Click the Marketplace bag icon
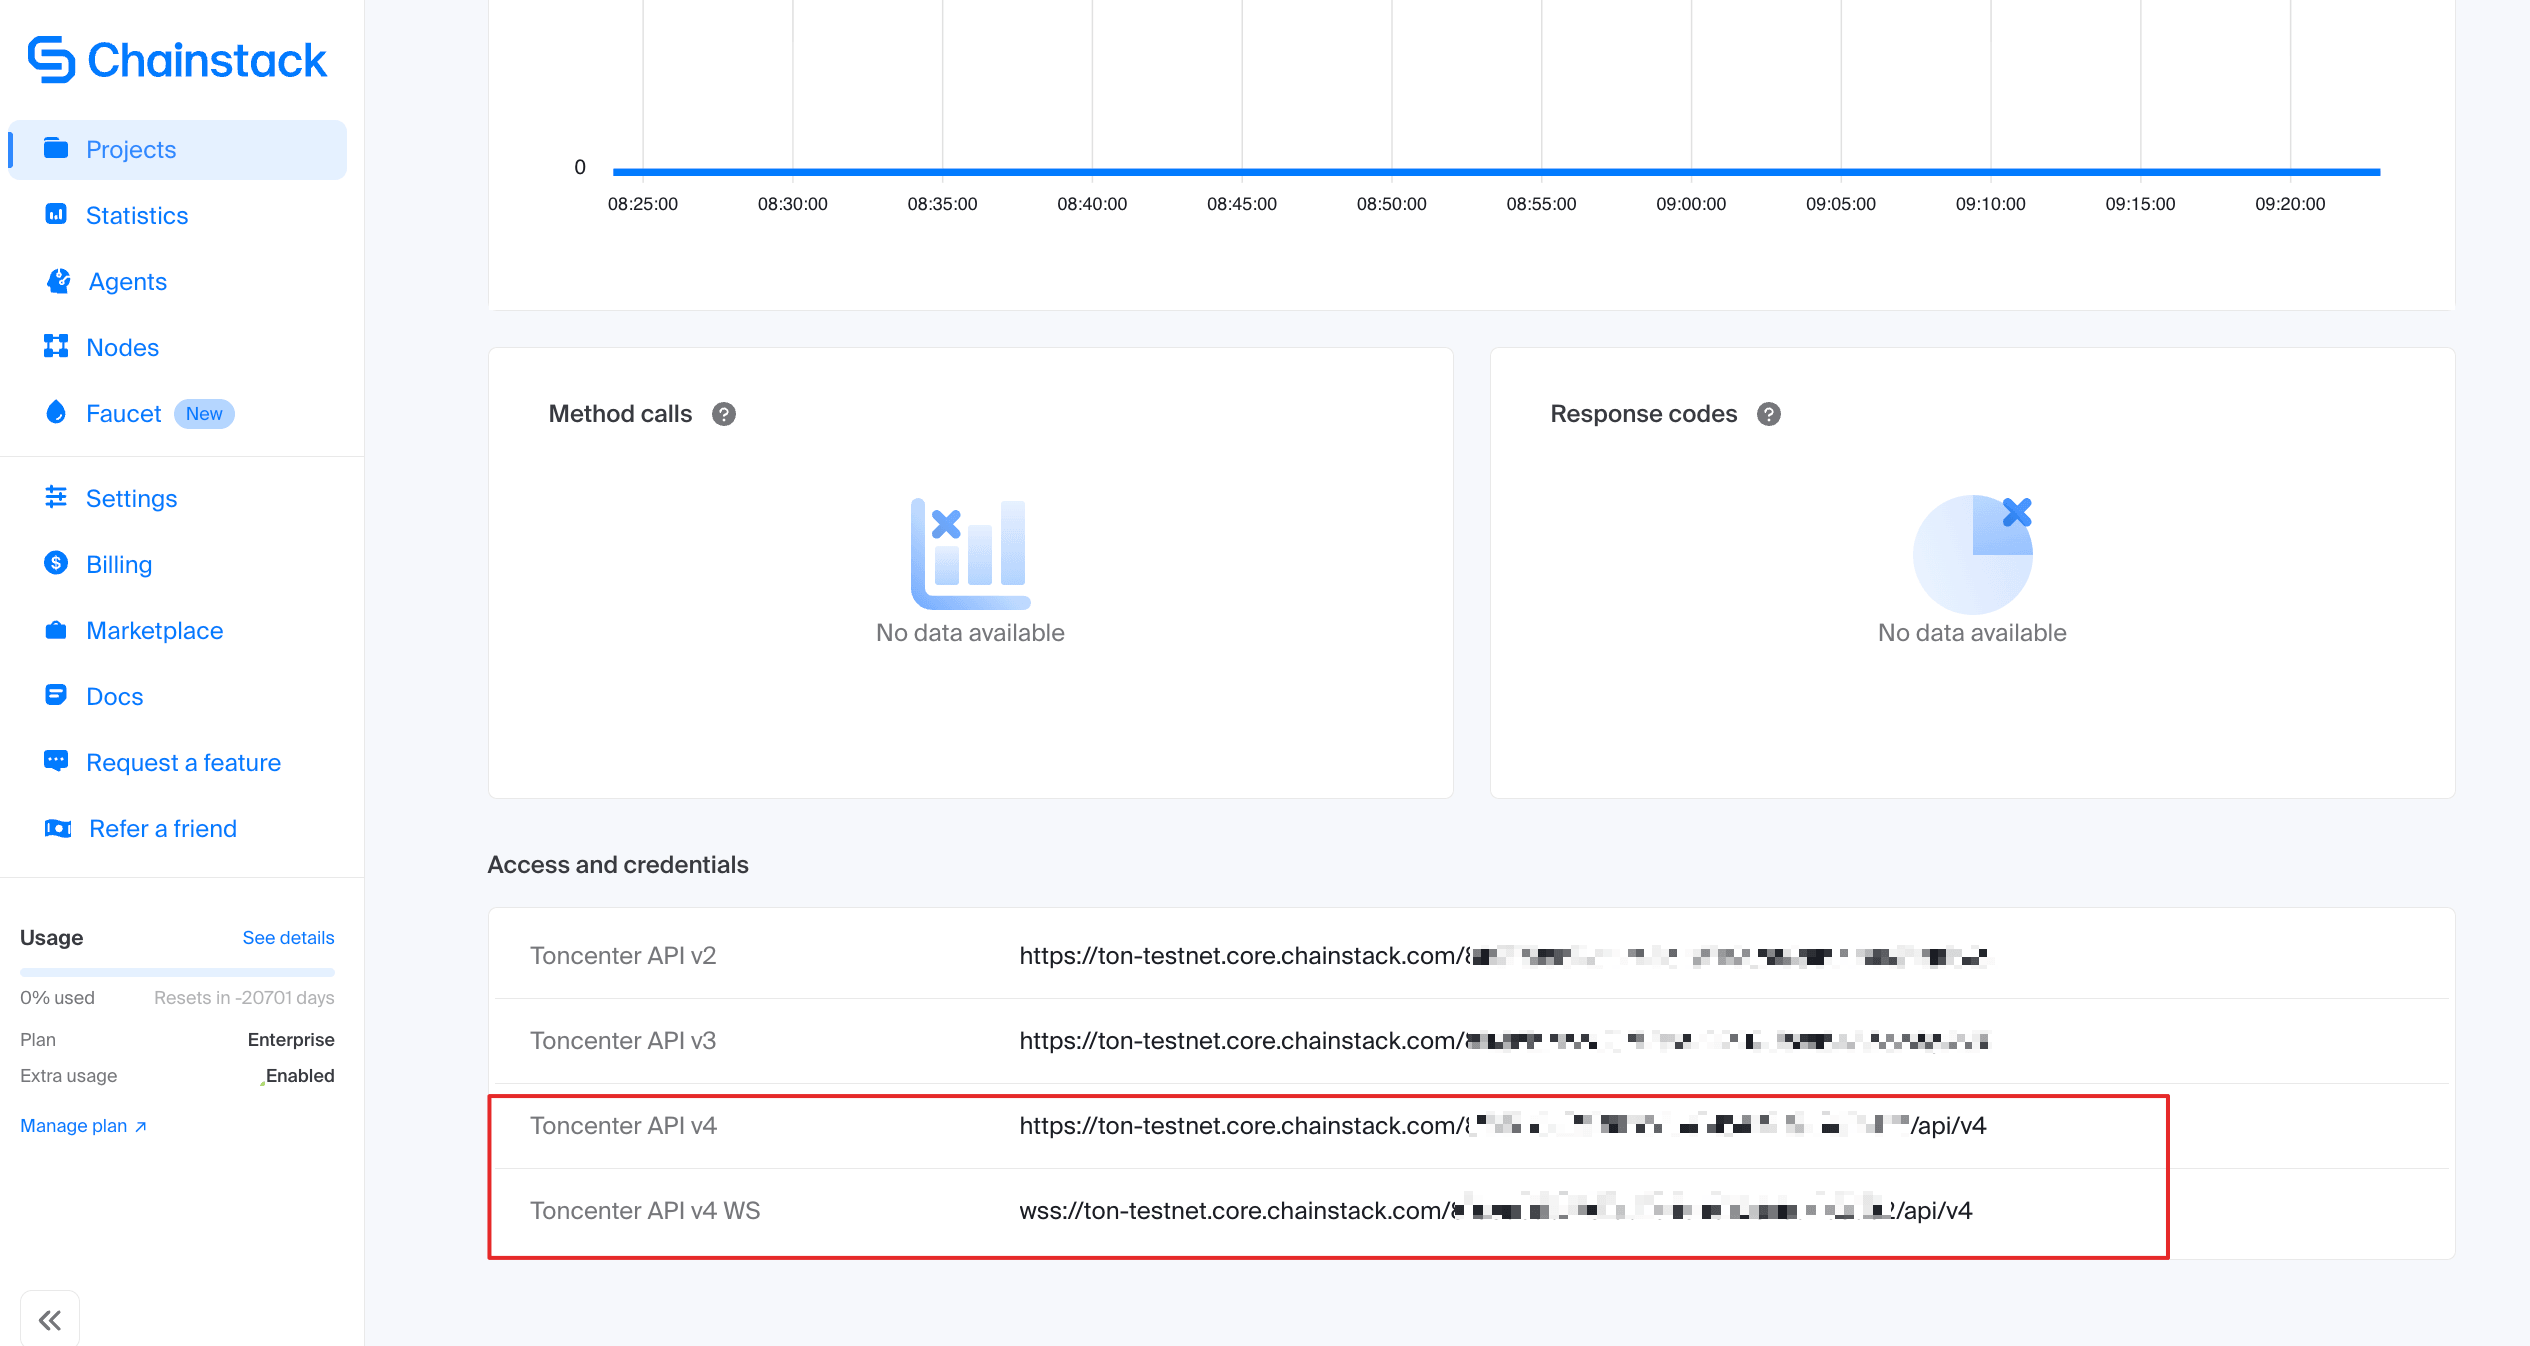This screenshot has height=1346, width=2530. 56,630
